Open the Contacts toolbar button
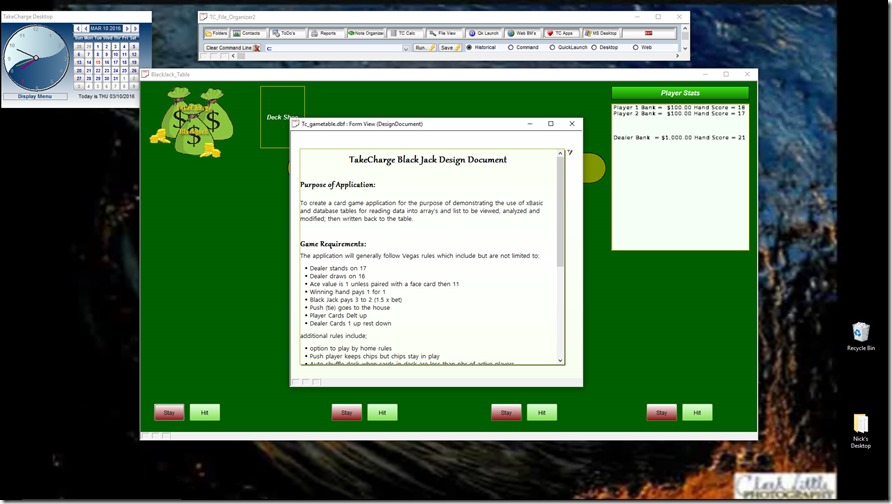 246,33
